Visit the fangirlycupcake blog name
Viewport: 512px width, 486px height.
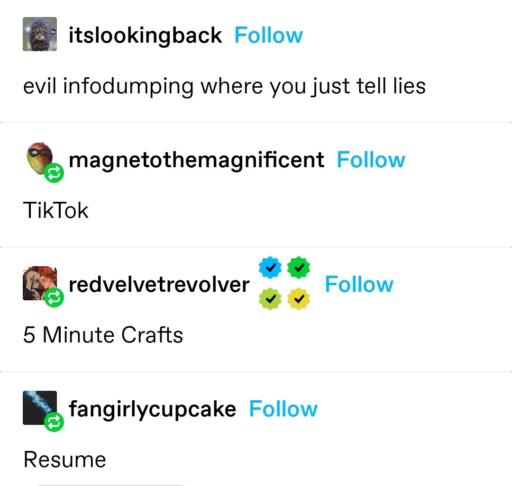[152, 409]
